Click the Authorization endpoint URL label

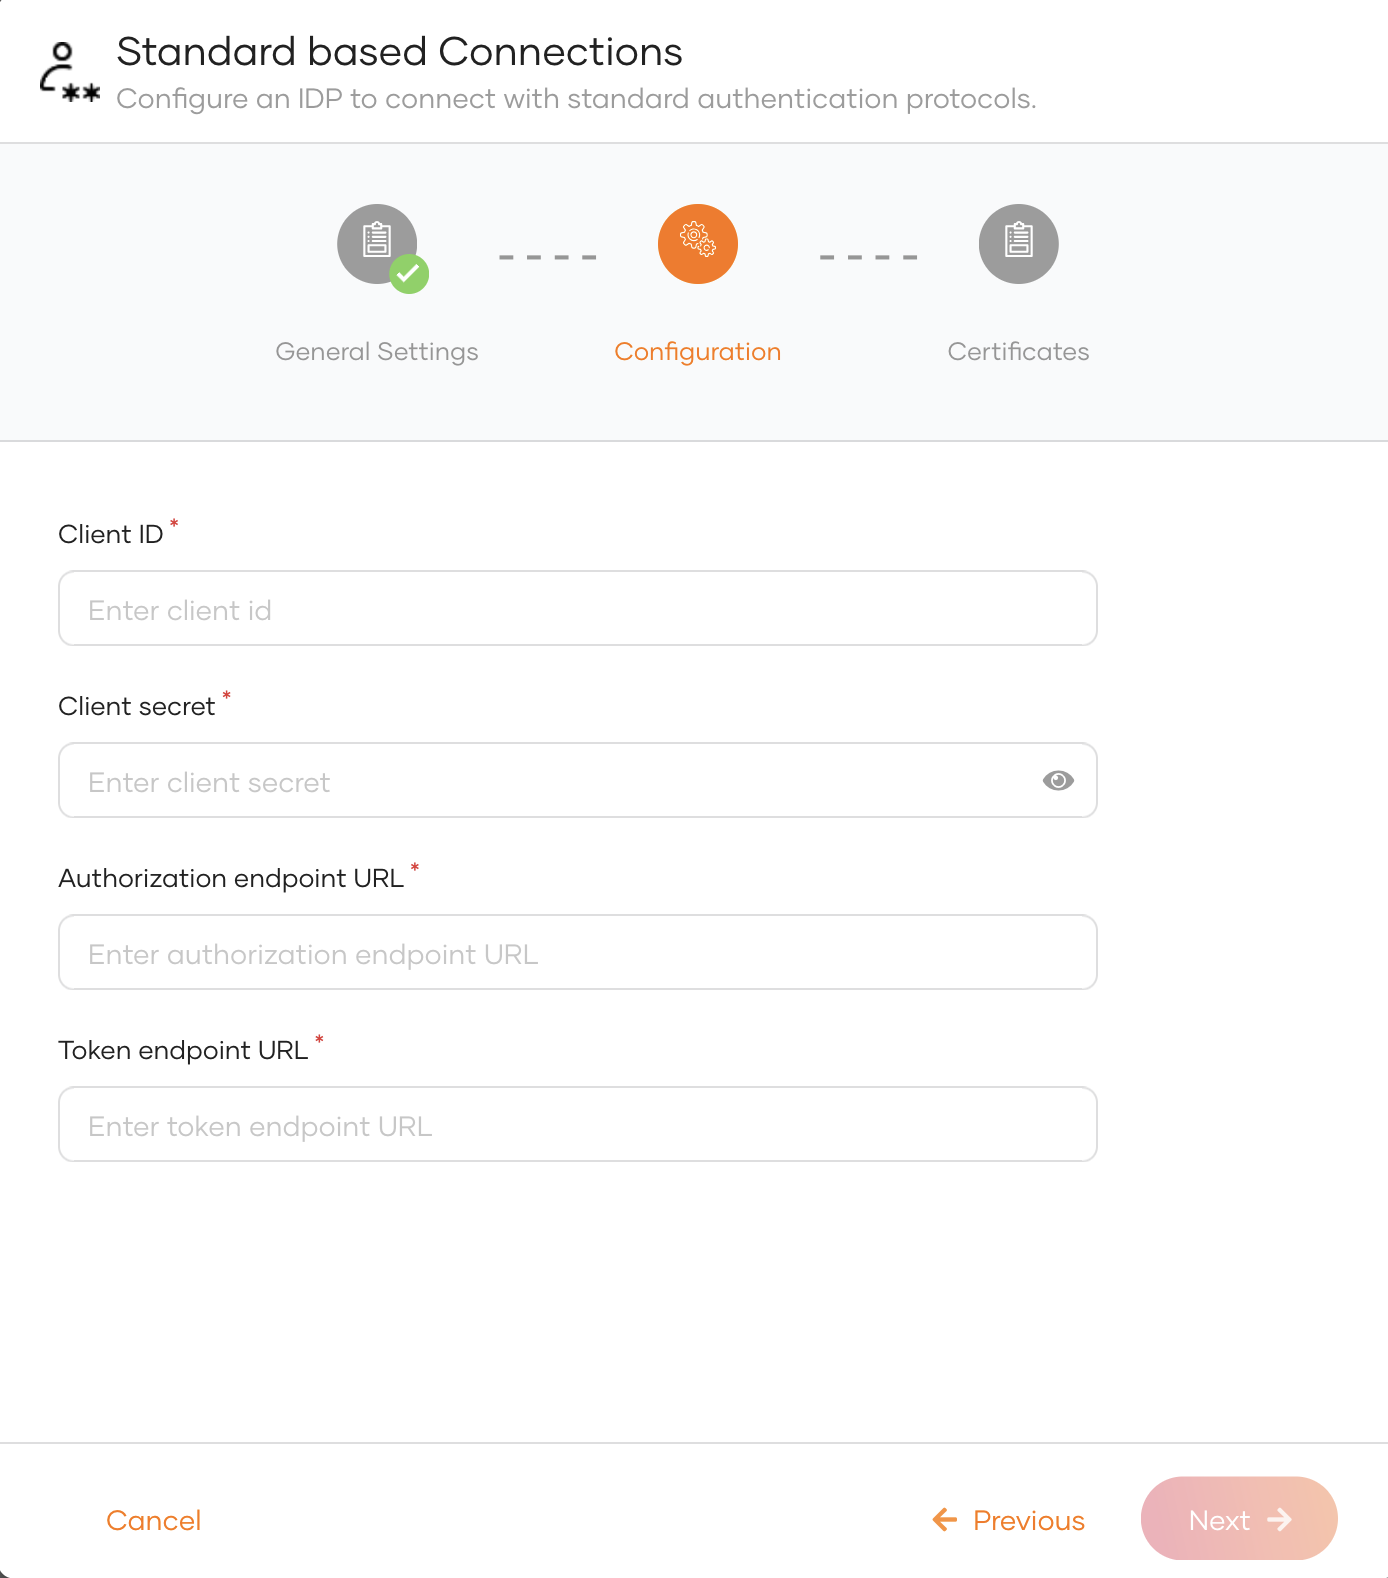coord(231,878)
